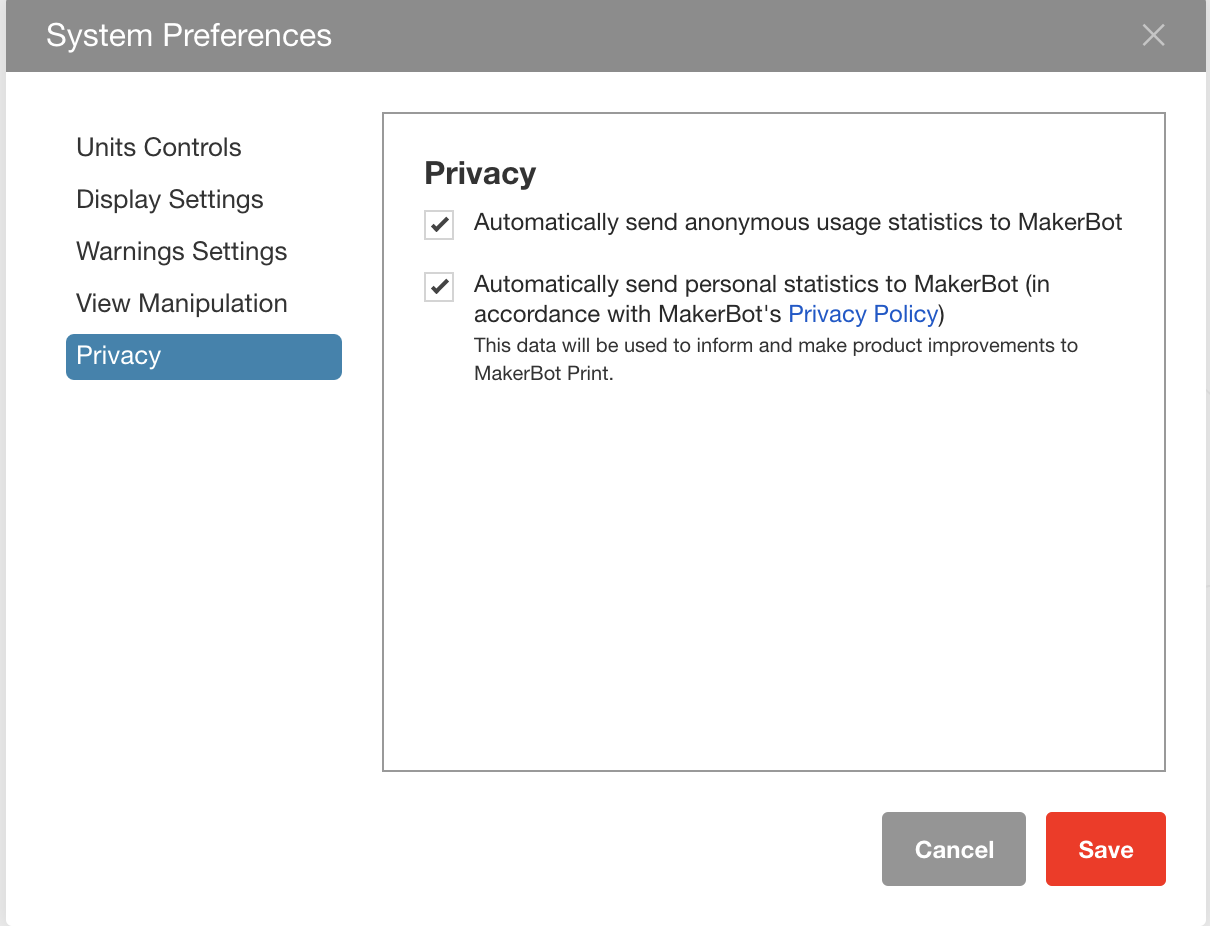Go to Warnings Settings
The width and height of the screenshot is (1210, 926).
tap(181, 251)
